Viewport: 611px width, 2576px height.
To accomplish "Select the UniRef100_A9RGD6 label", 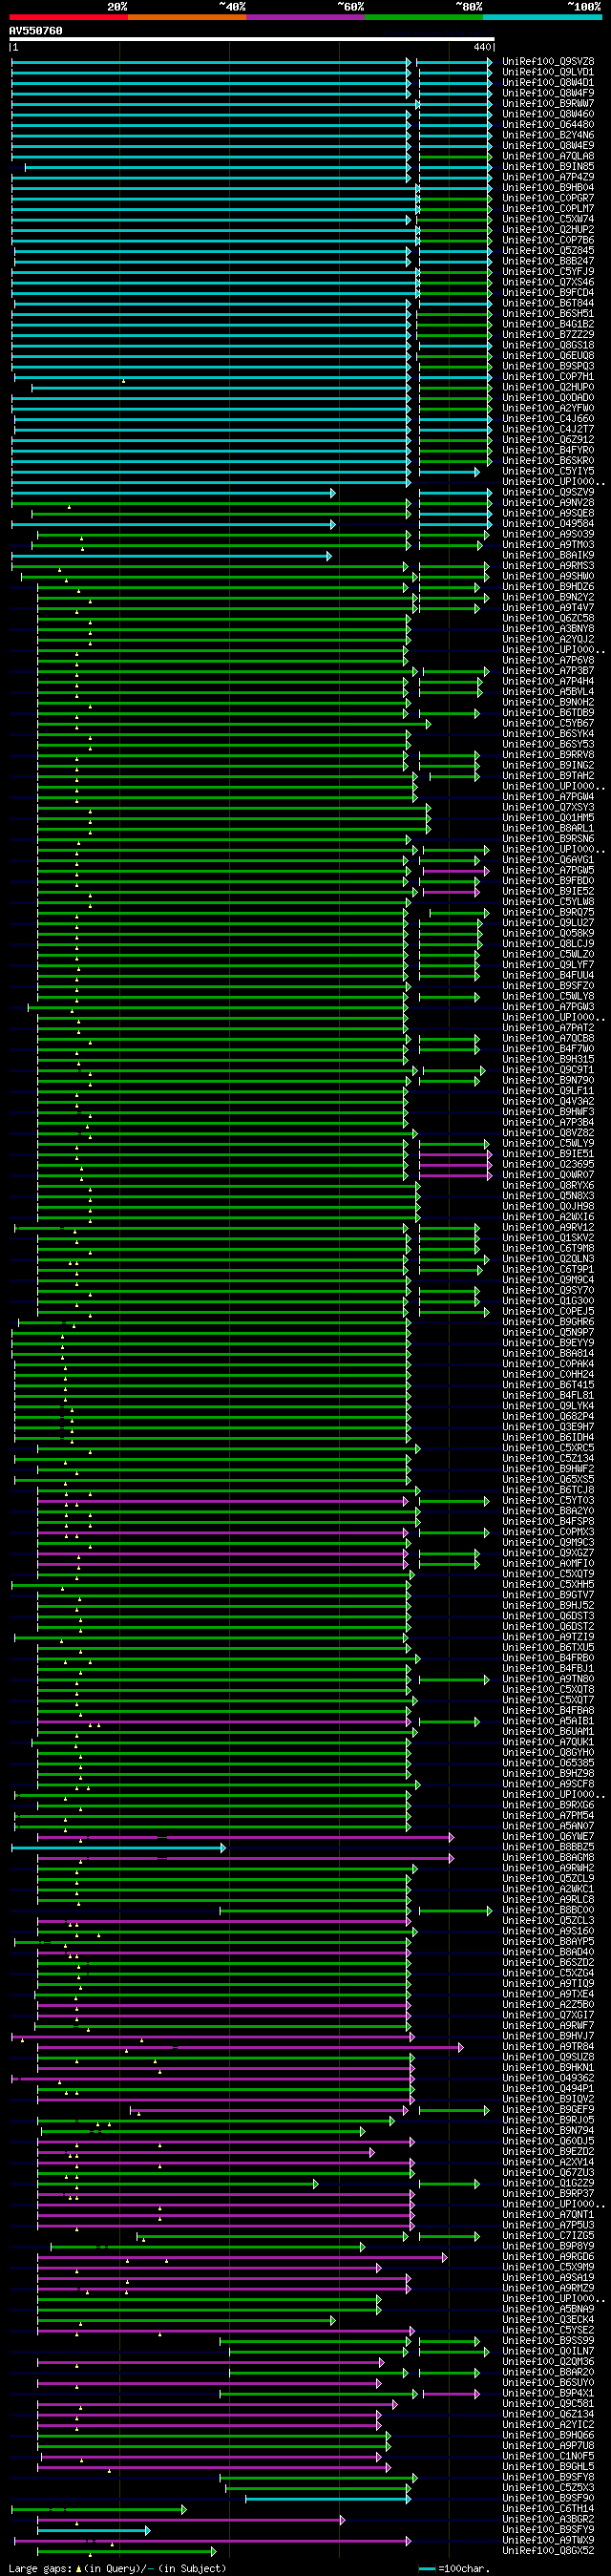I will click(548, 2256).
